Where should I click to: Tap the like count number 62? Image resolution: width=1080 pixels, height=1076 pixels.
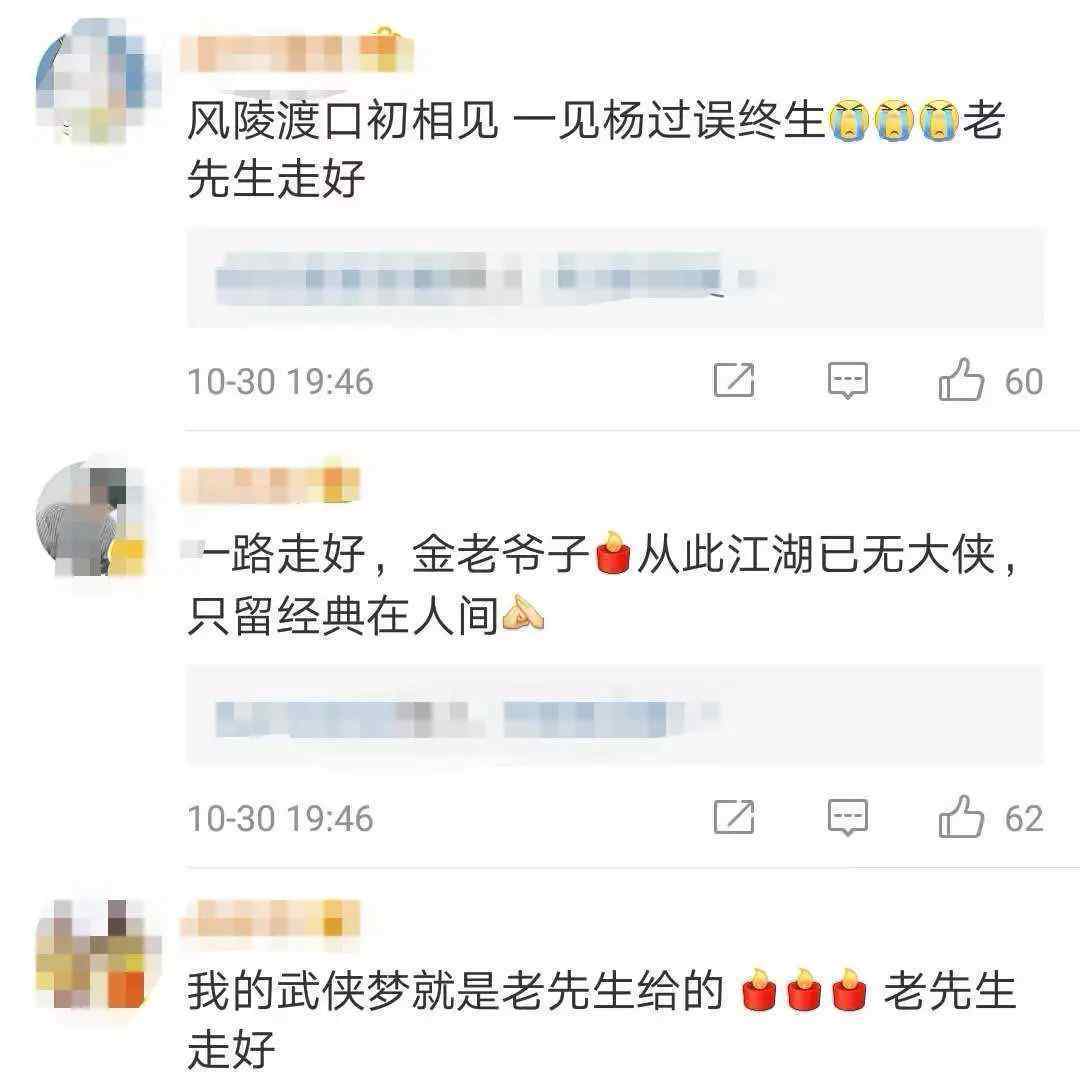[x=1024, y=818]
